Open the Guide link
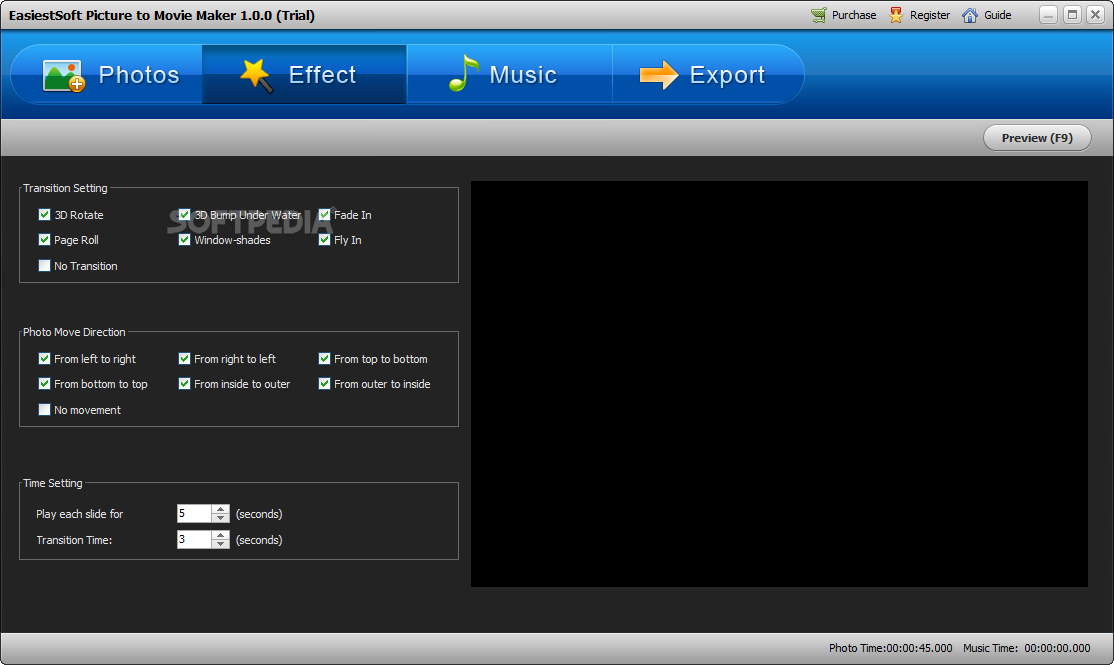 click(x=987, y=15)
